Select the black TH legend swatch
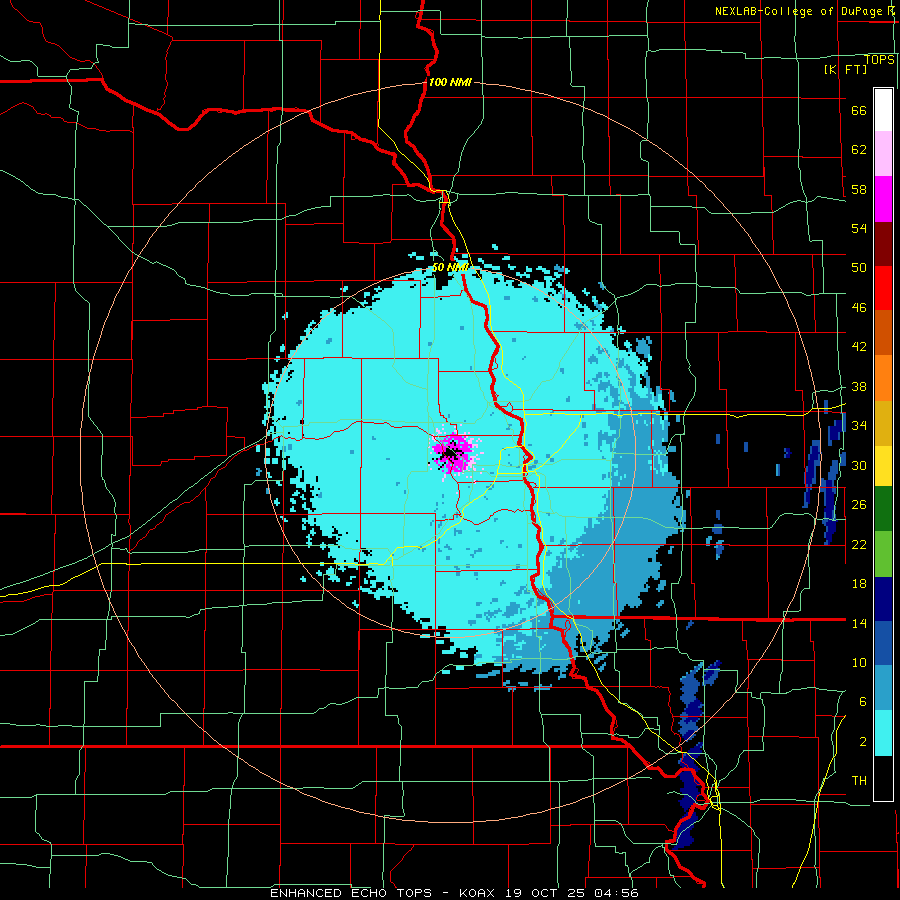The height and width of the screenshot is (900, 900). coord(883,778)
